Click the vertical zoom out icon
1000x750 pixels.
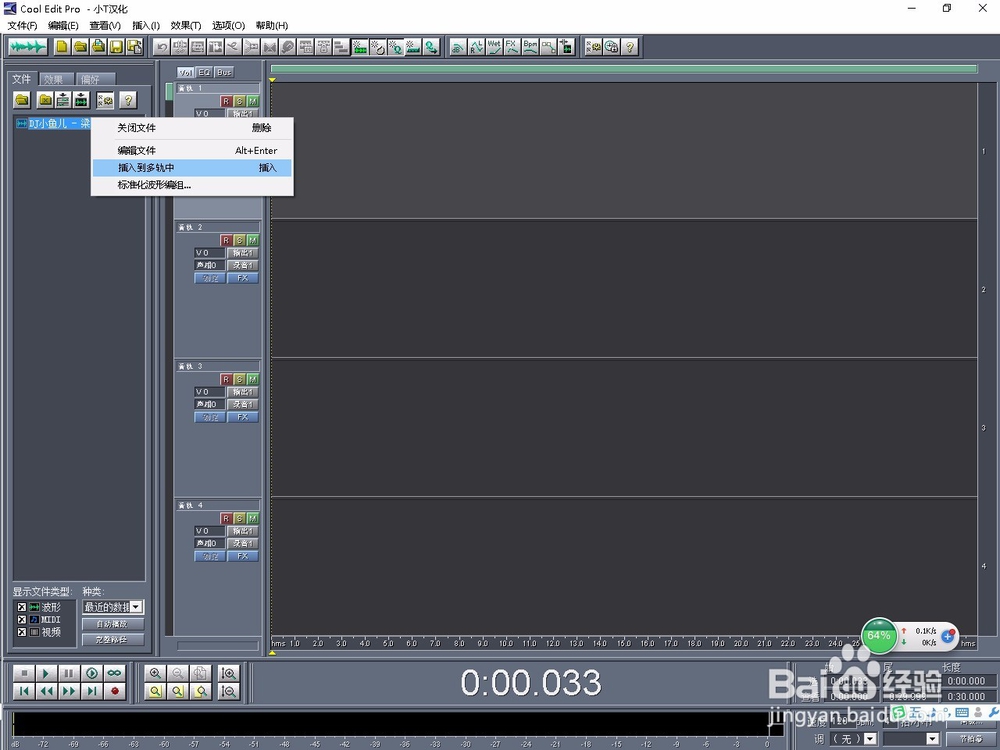tap(229, 691)
